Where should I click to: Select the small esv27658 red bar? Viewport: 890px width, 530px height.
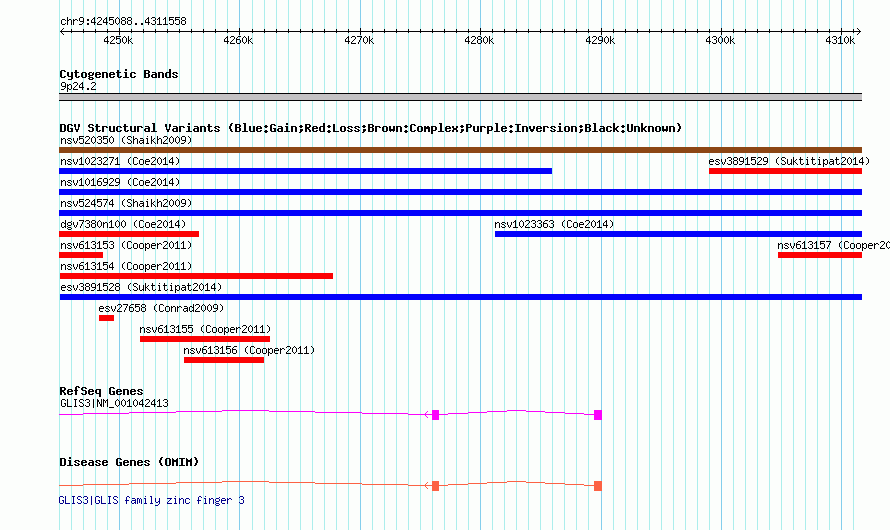tap(106, 318)
